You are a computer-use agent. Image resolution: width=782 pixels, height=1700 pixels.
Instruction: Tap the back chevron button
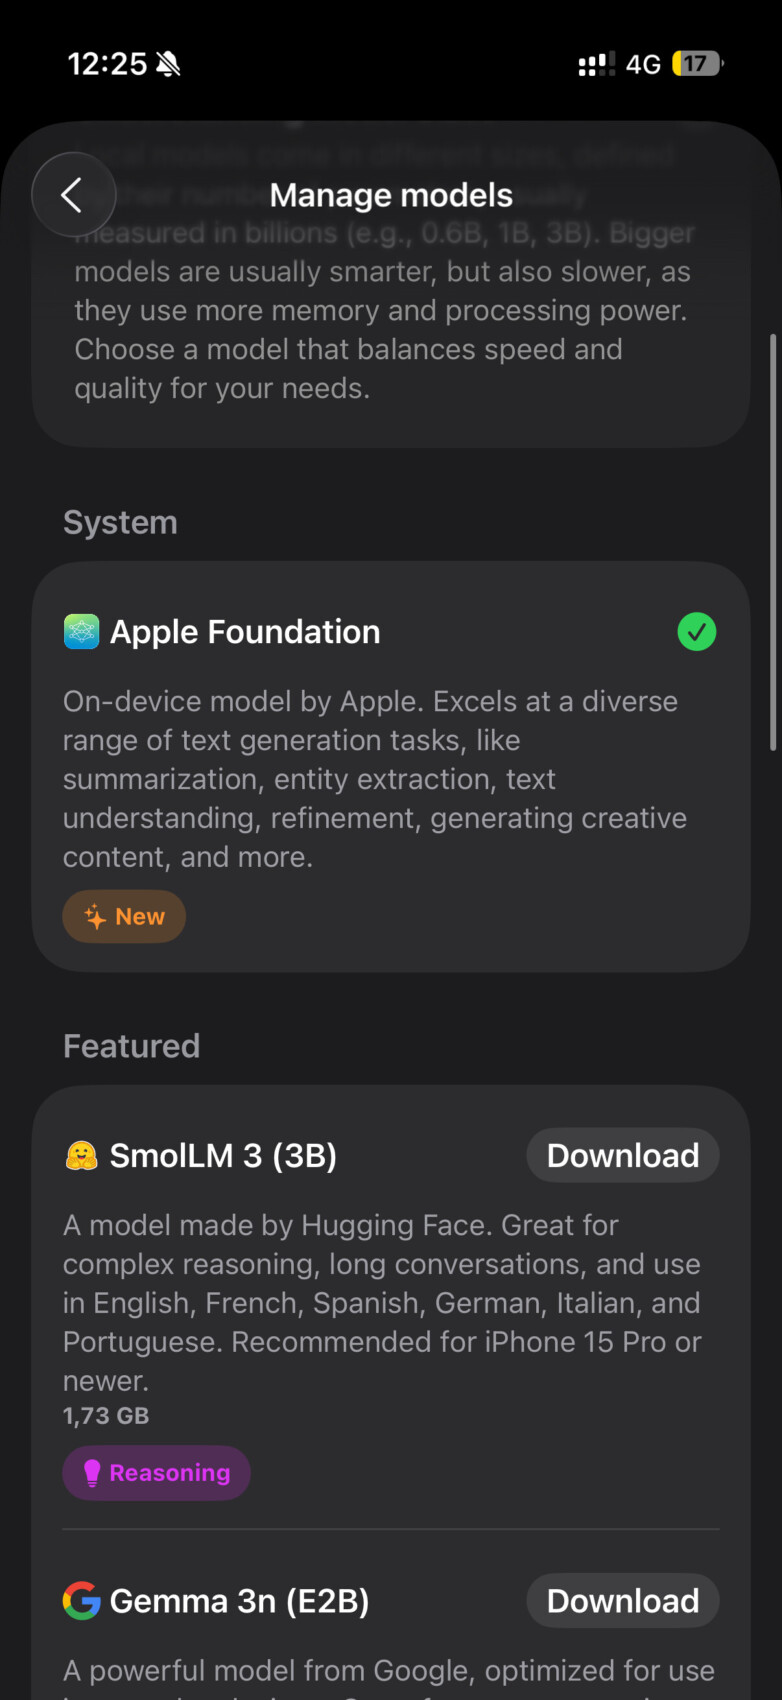(x=73, y=195)
